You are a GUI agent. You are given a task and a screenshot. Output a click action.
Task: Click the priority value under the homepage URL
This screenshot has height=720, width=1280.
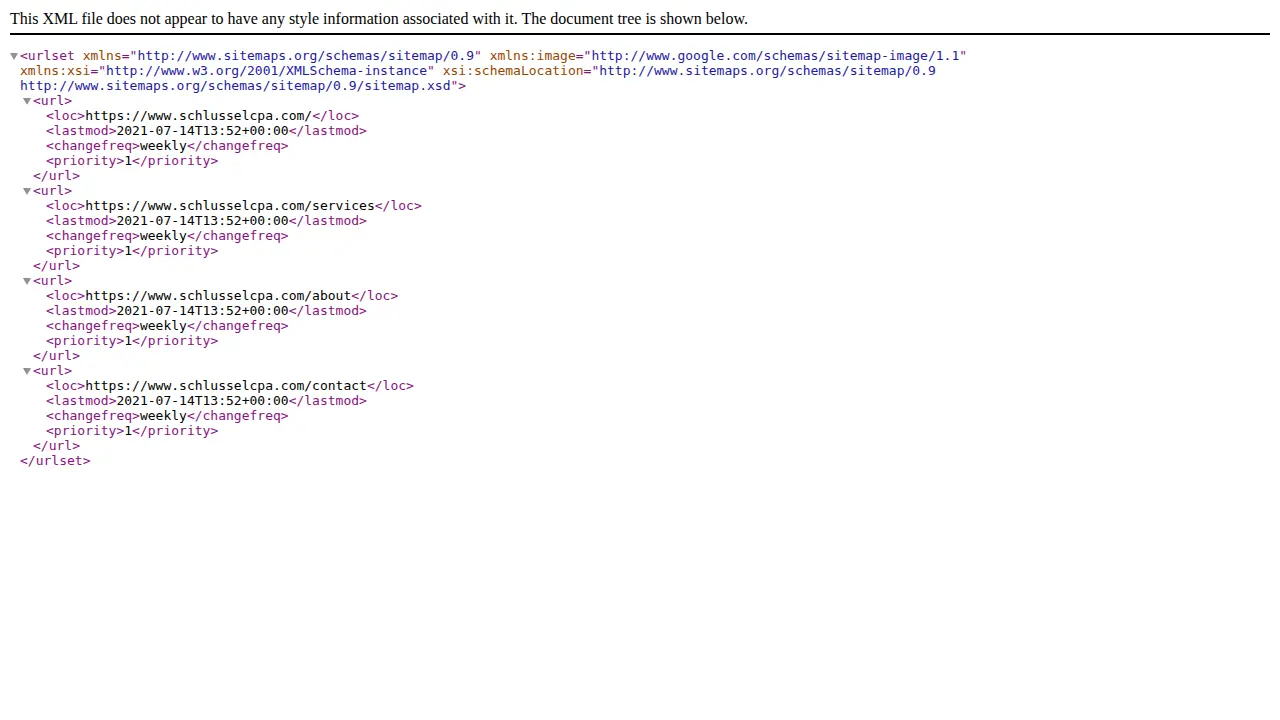(x=128, y=161)
